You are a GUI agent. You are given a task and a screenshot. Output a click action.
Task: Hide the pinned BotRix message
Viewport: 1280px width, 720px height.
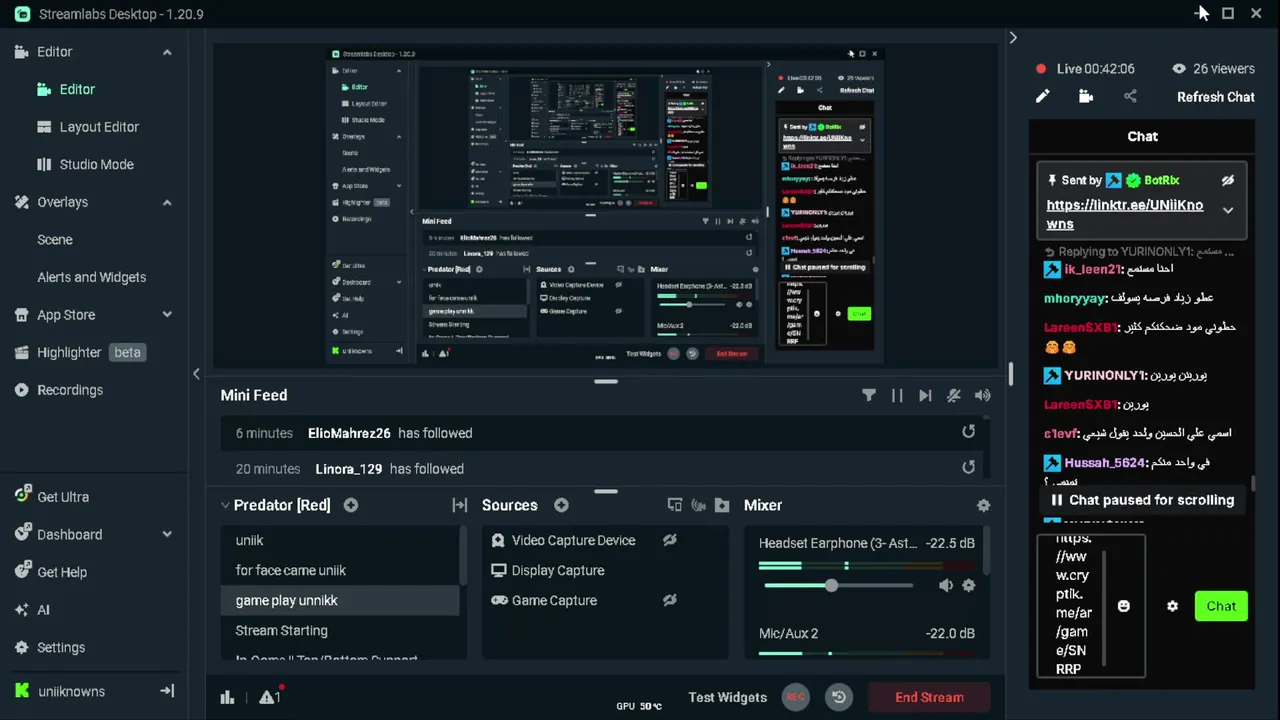tap(1228, 180)
